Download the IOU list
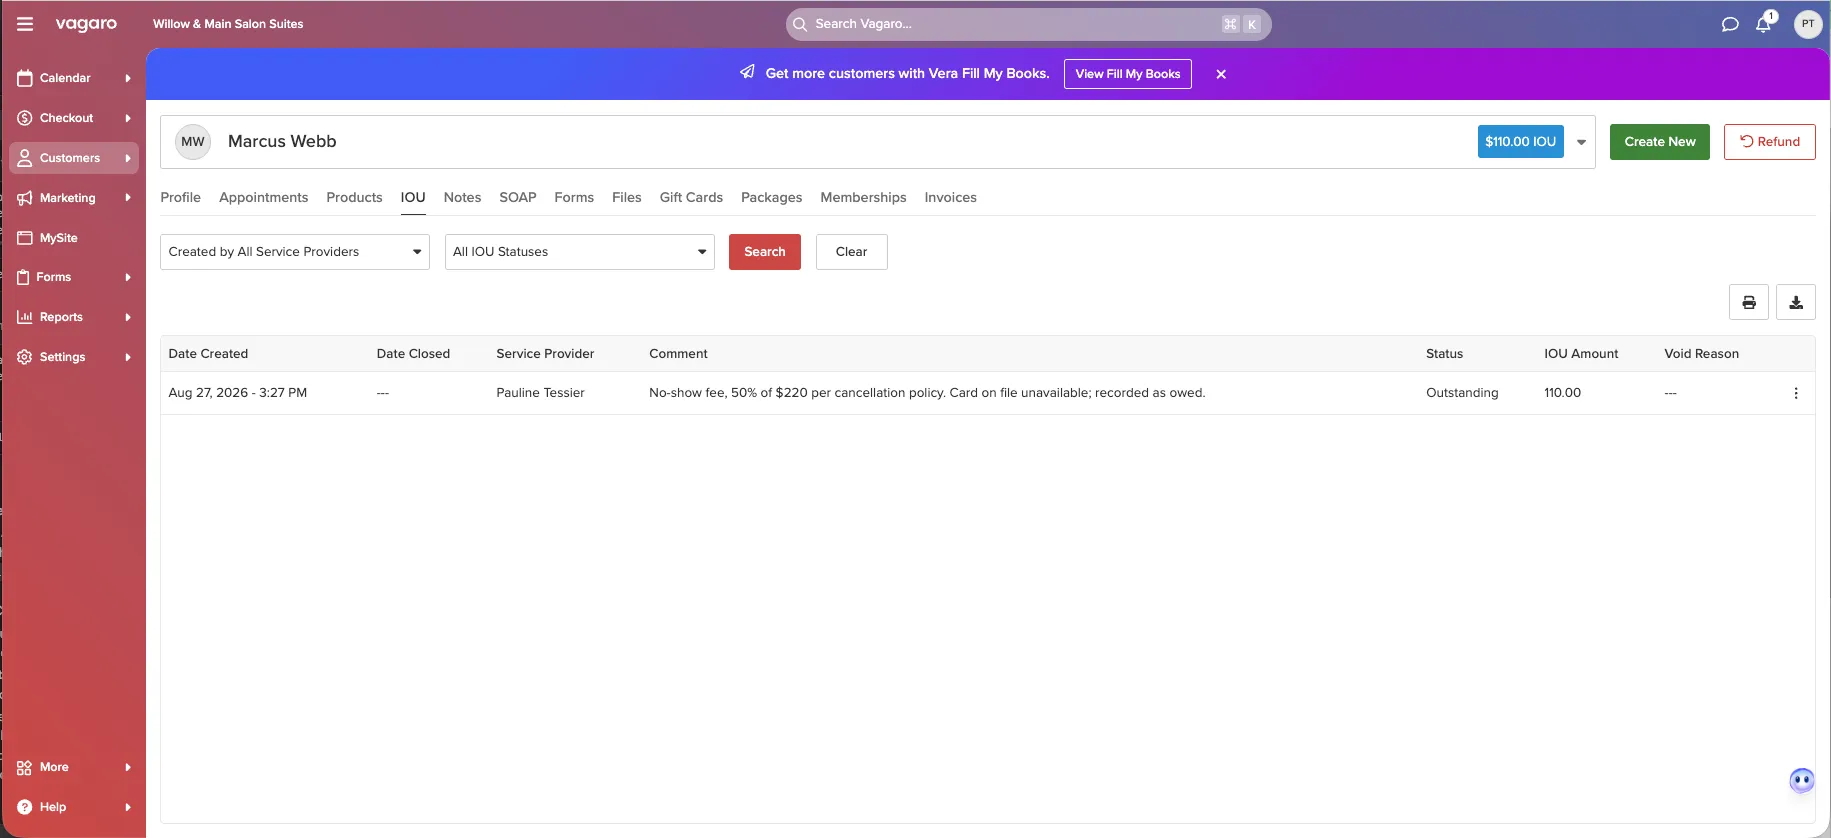This screenshot has width=1831, height=838. (1796, 302)
